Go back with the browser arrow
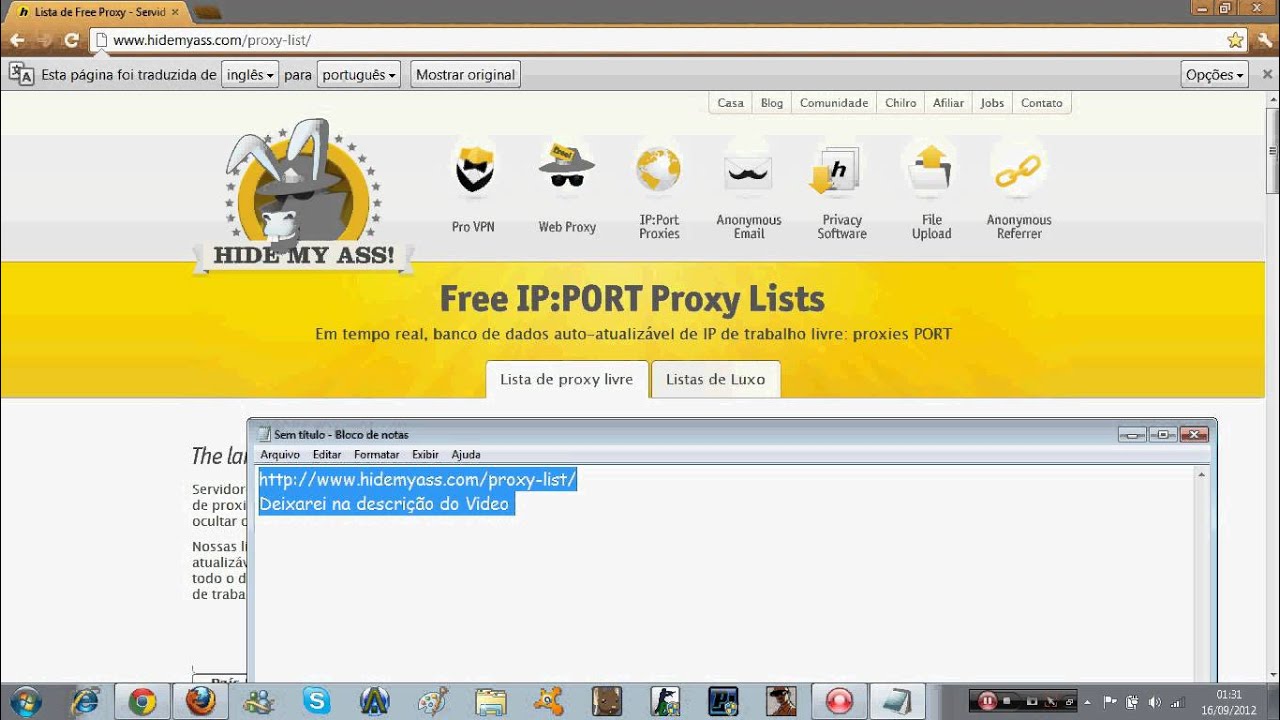 coord(17,40)
